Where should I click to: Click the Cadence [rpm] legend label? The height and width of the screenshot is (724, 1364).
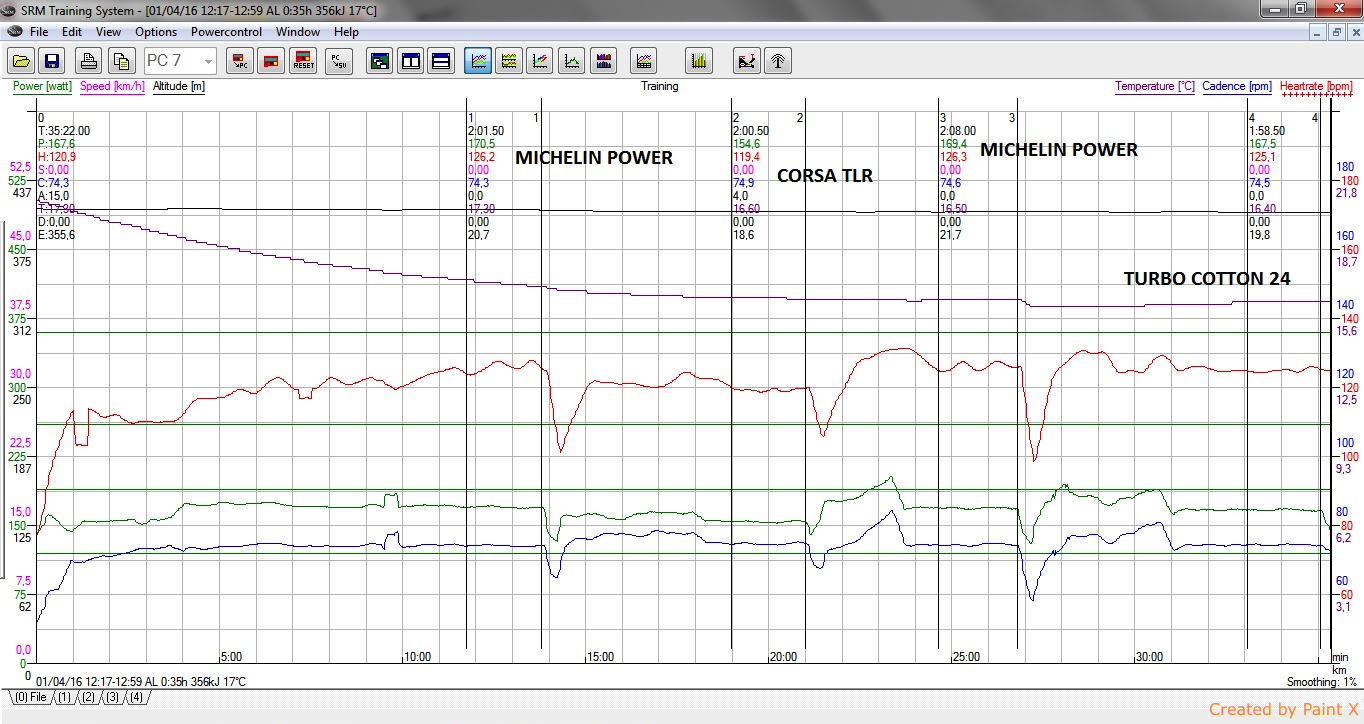coord(1237,86)
